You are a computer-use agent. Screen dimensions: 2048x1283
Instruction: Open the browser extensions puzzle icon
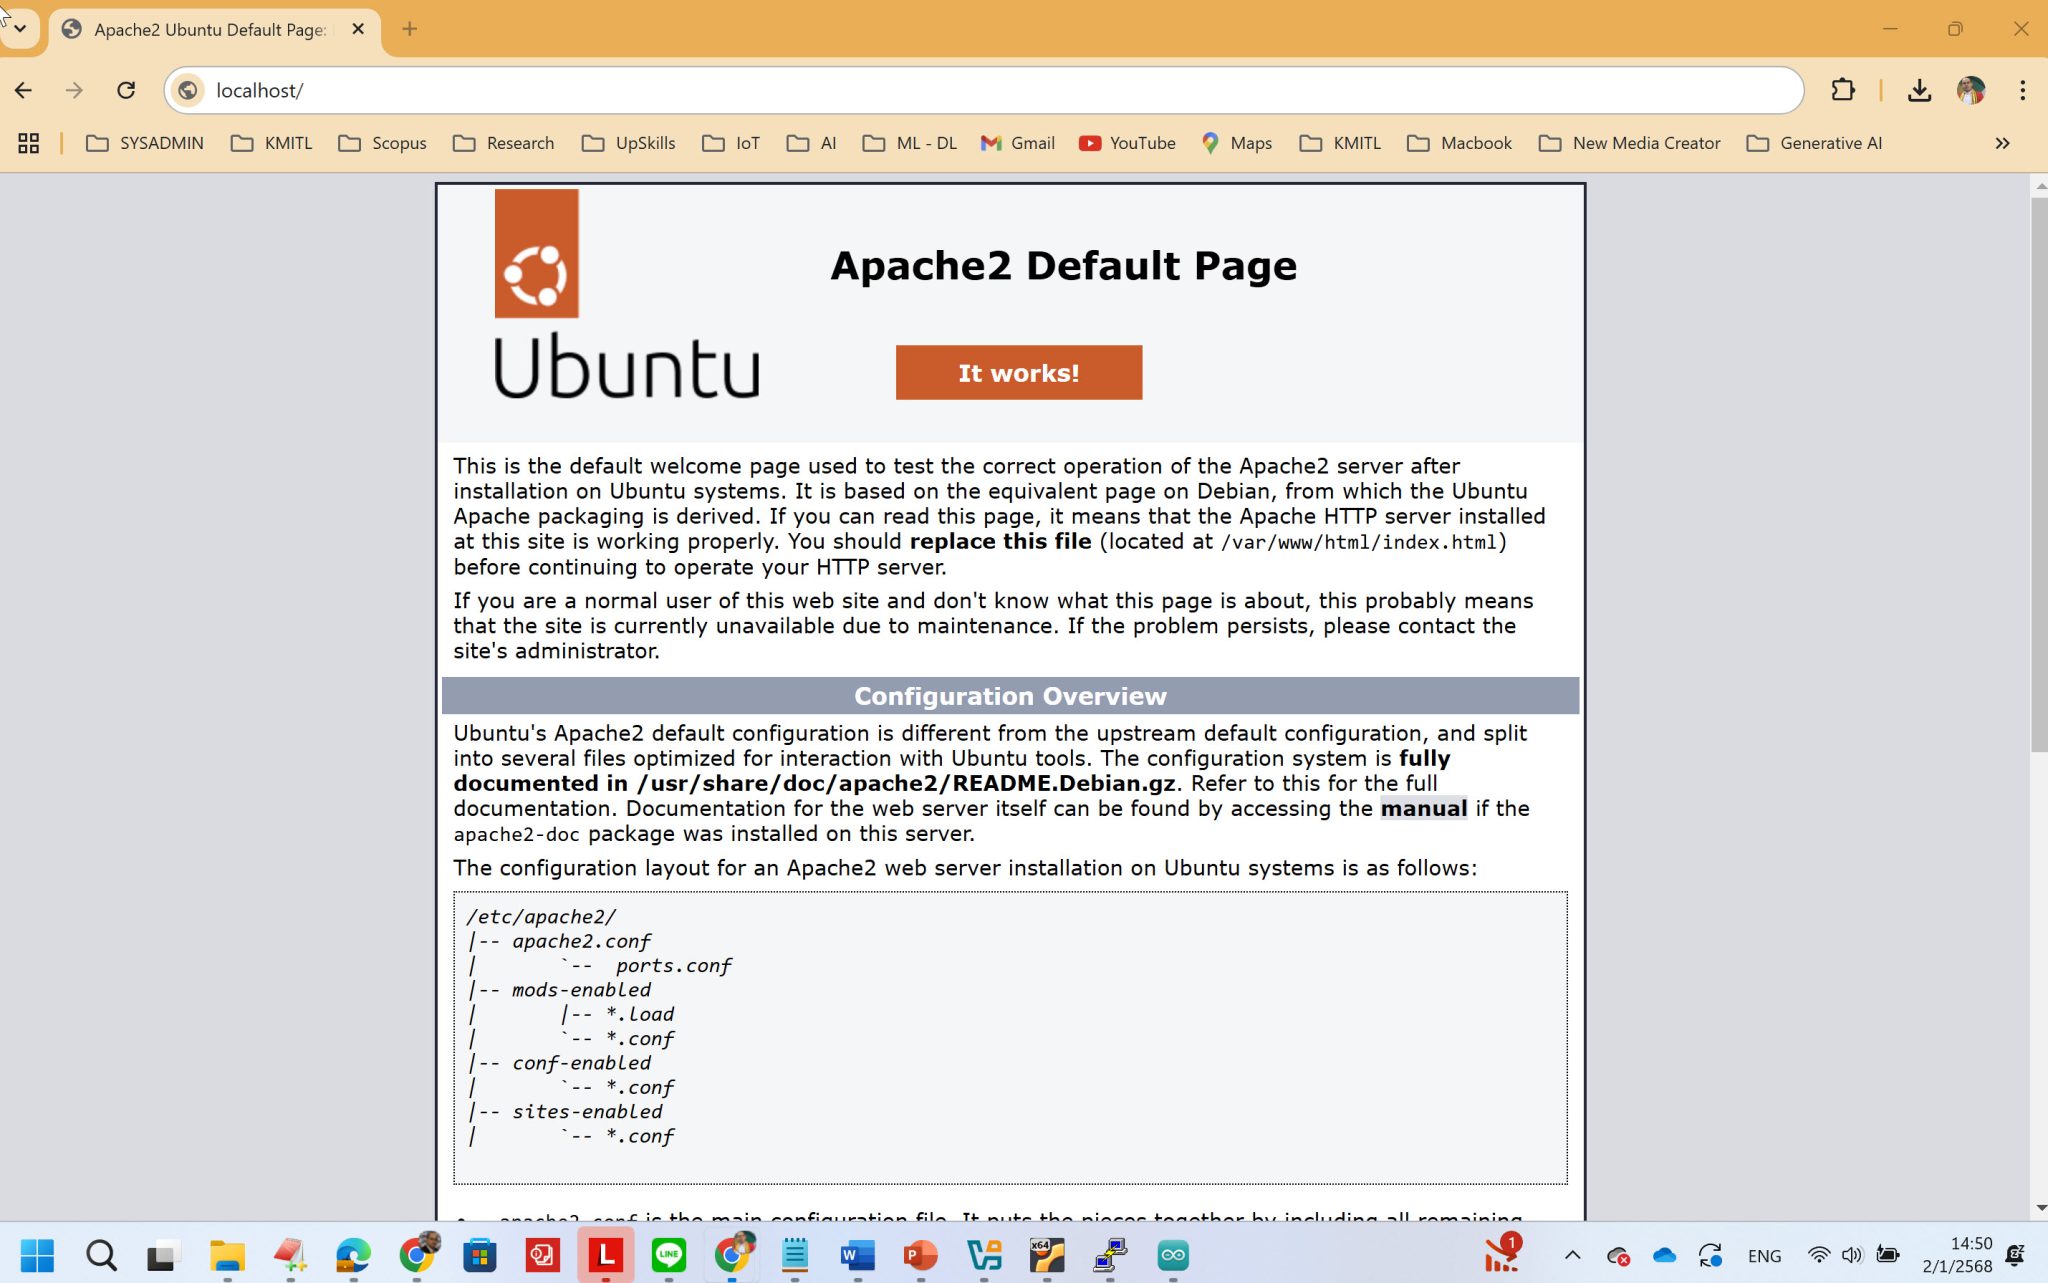[1844, 90]
